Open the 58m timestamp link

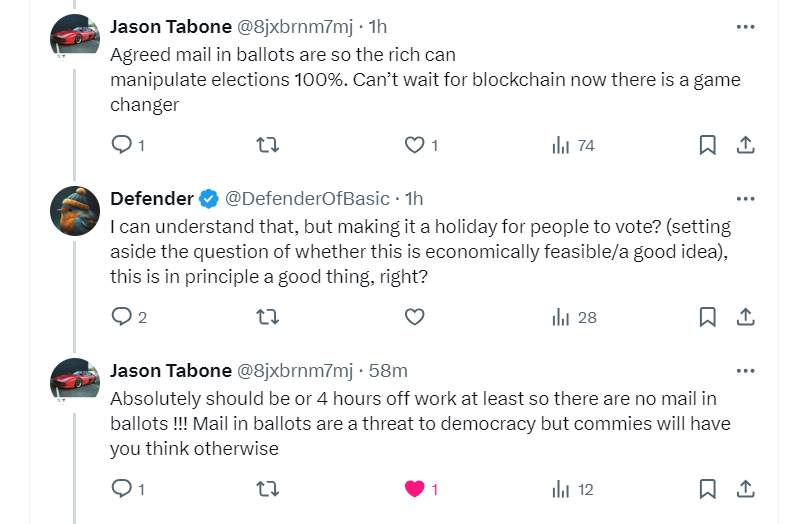click(388, 370)
